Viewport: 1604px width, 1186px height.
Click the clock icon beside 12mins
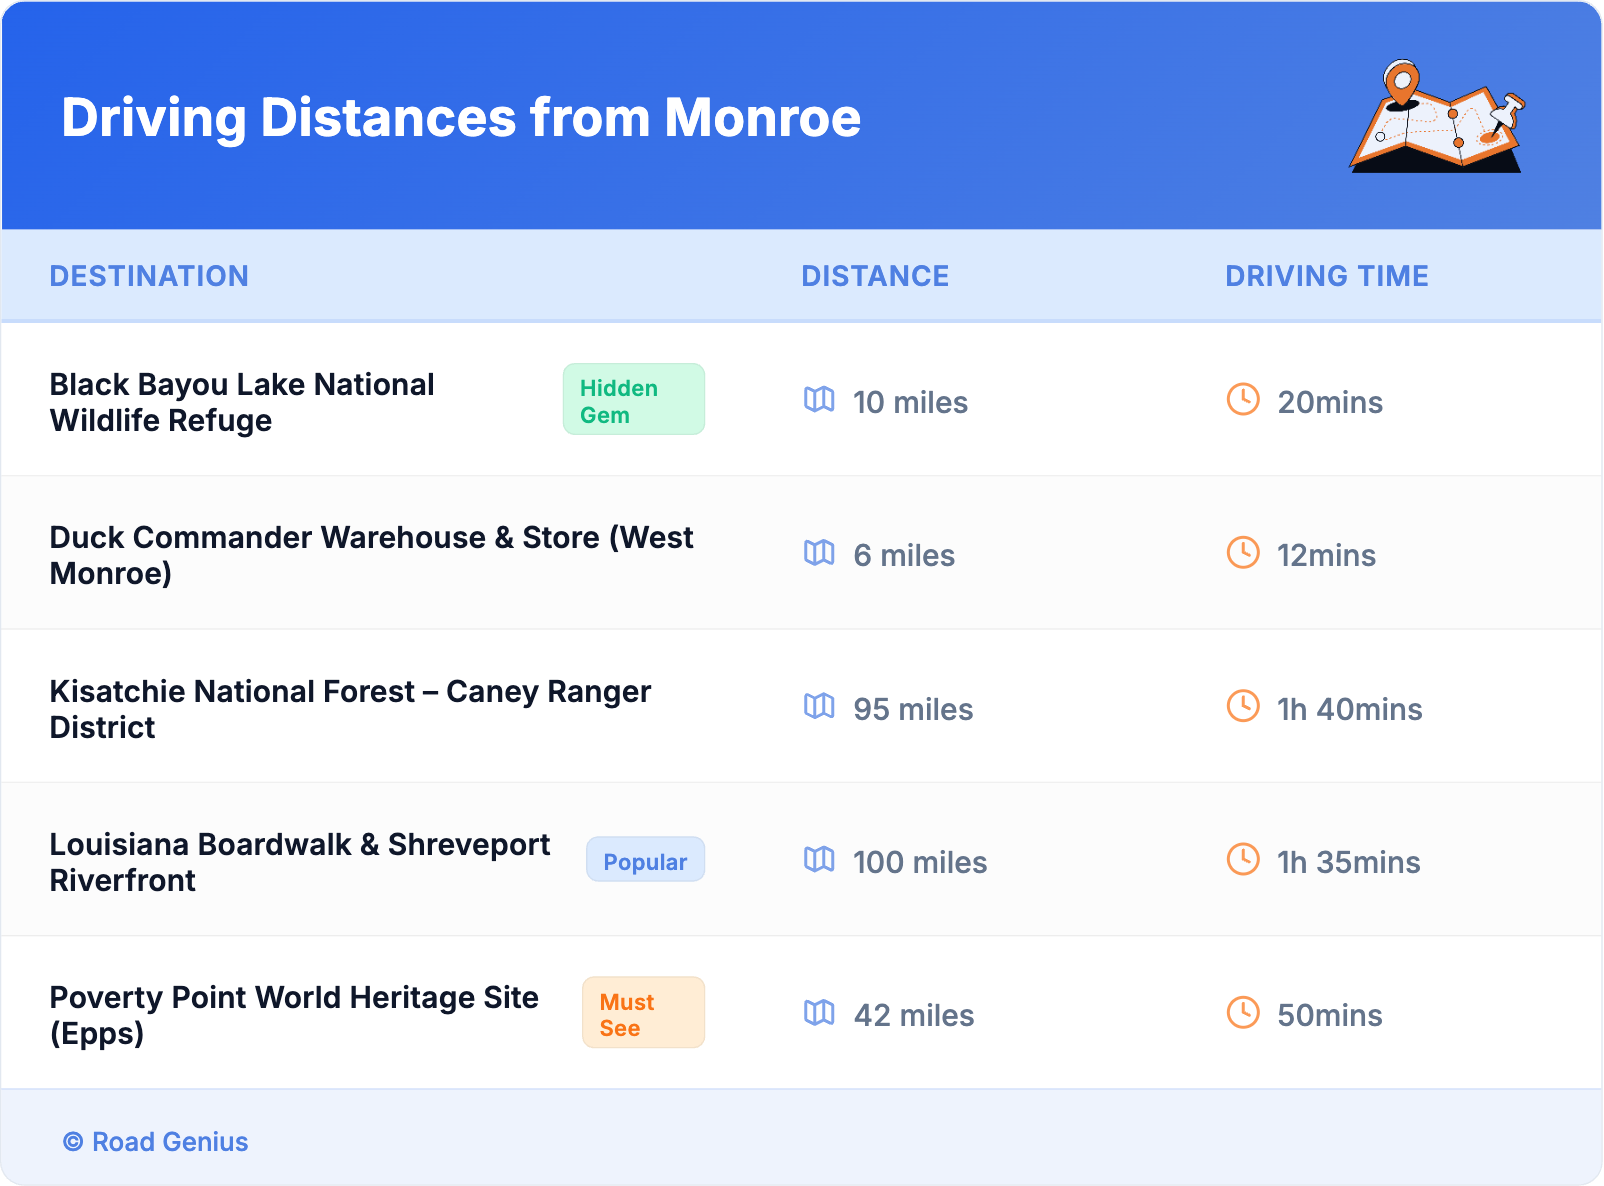(1243, 552)
